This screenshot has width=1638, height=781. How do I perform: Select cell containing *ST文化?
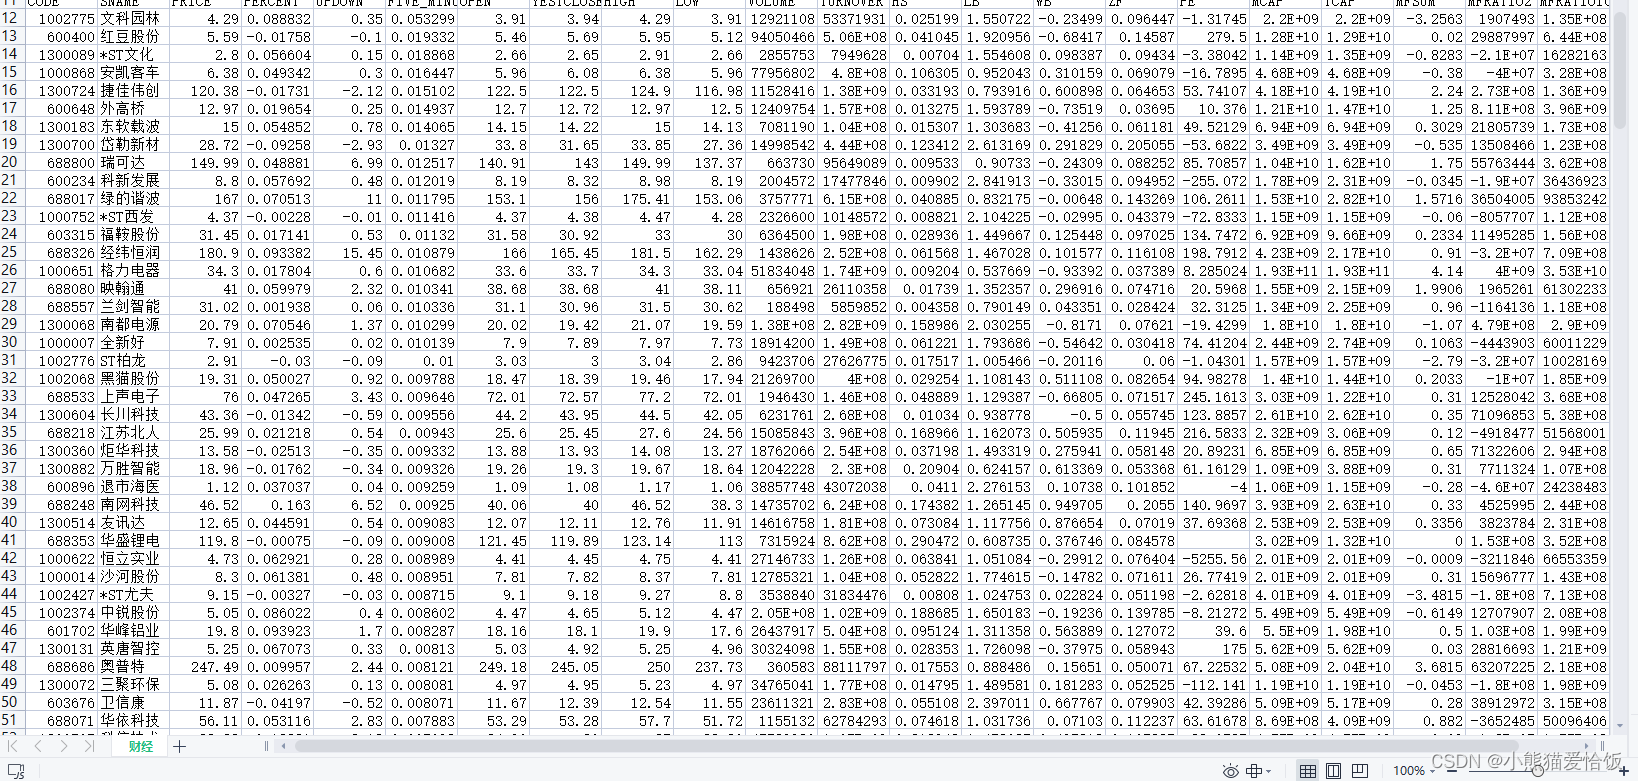click(133, 54)
